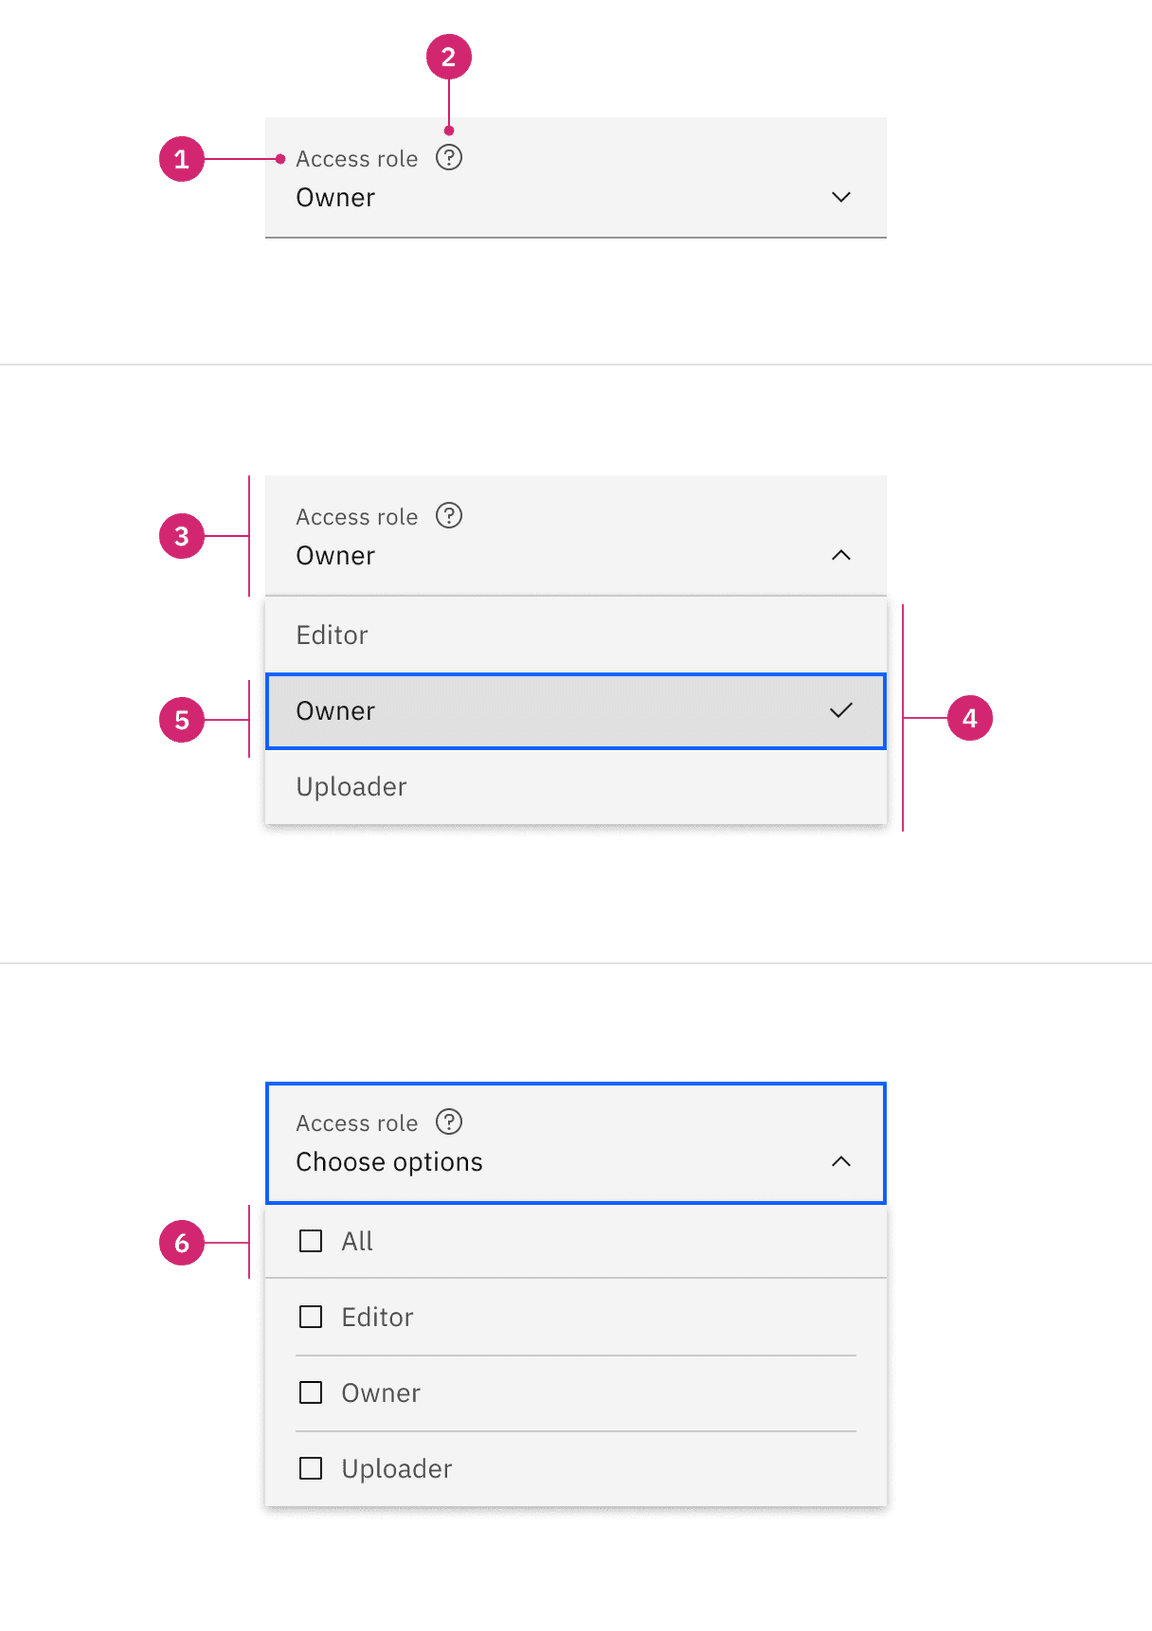Check the All checkbox
The height and width of the screenshot is (1631, 1152).
pyautogui.click(x=310, y=1240)
